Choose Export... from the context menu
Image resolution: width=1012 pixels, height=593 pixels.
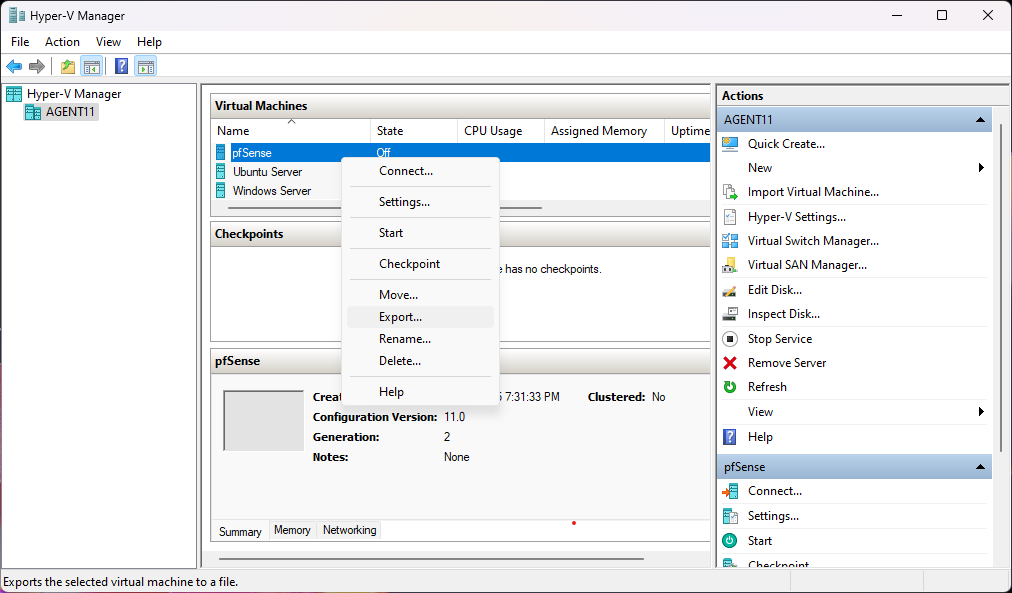(400, 317)
